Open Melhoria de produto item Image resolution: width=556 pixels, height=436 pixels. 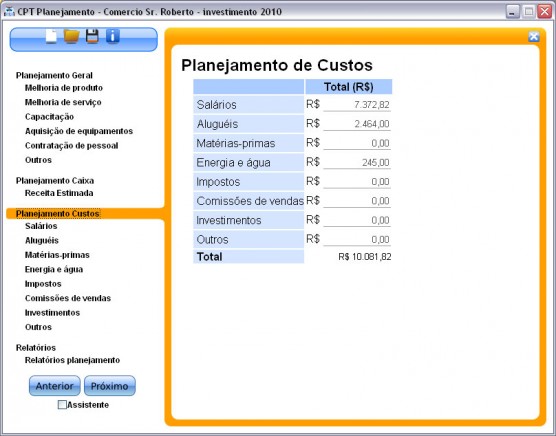pos(64,88)
